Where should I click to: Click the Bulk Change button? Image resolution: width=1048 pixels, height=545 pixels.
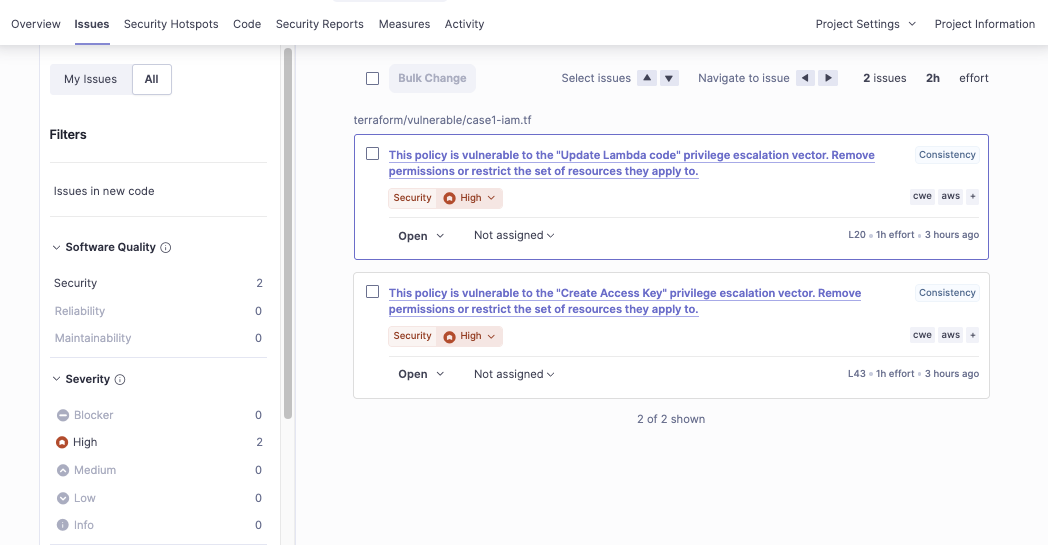(x=432, y=78)
